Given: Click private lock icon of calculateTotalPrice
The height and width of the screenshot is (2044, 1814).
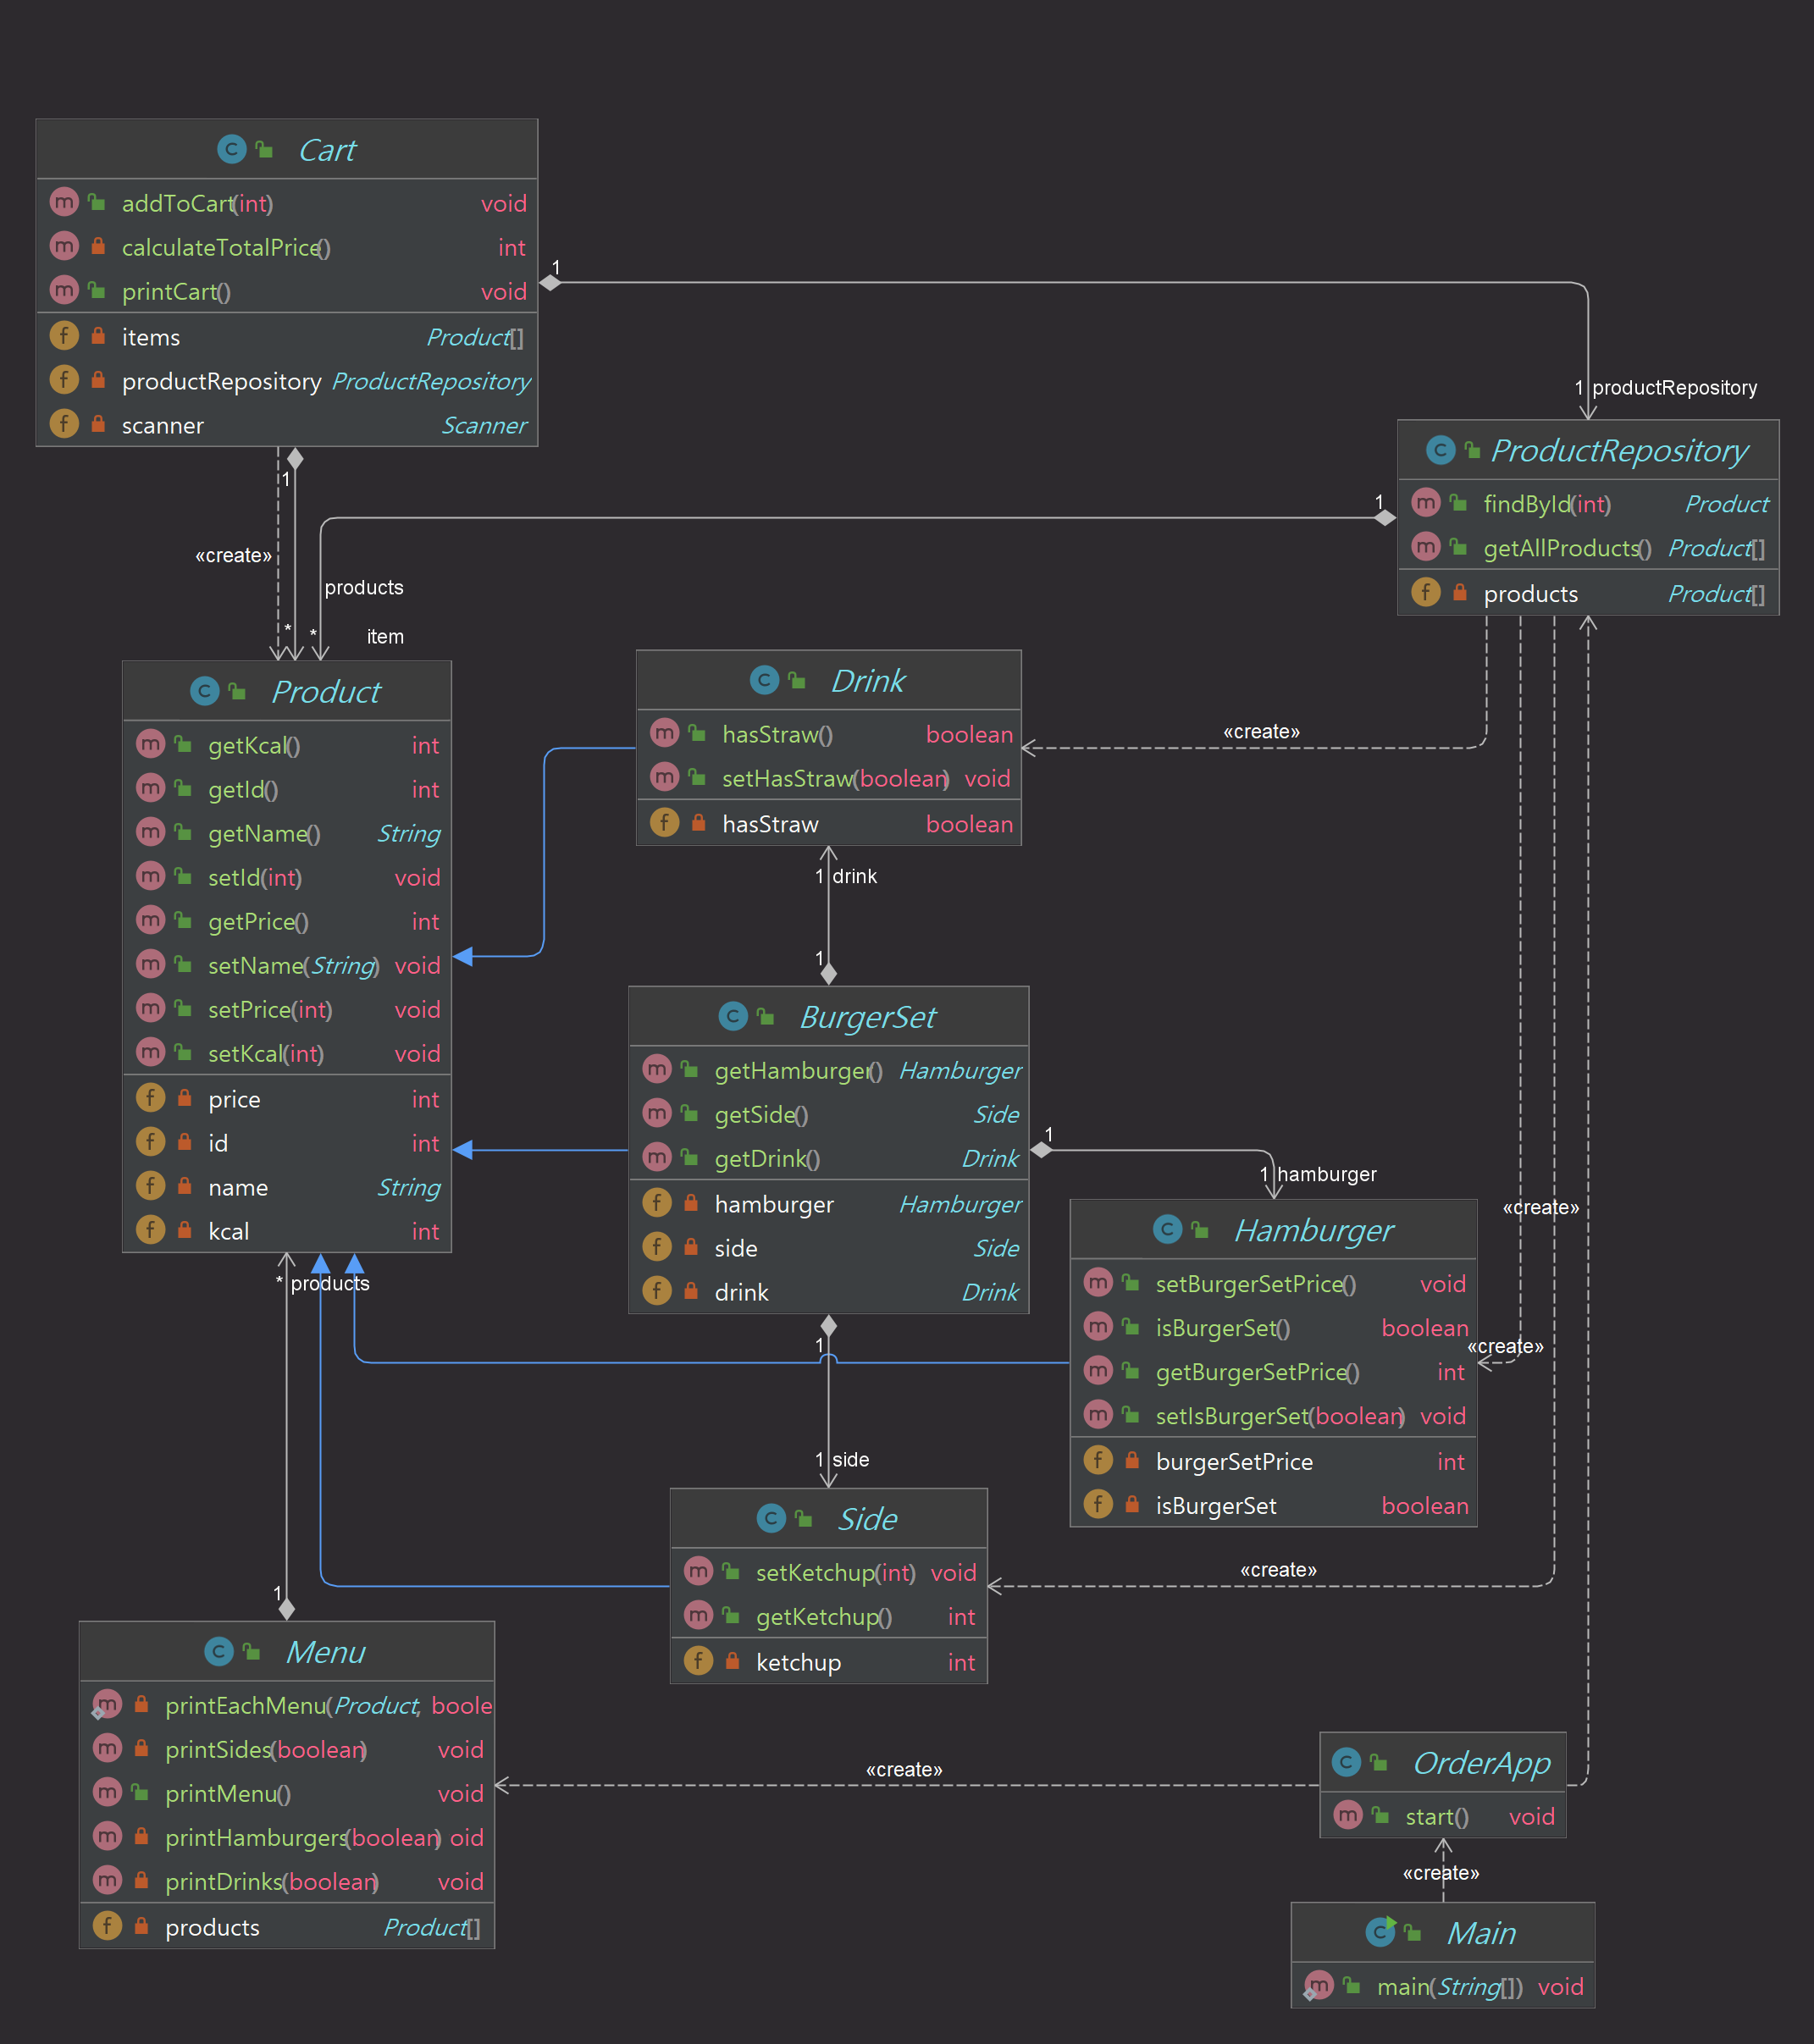Looking at the screenshot, I should click(x=98, y=246).
